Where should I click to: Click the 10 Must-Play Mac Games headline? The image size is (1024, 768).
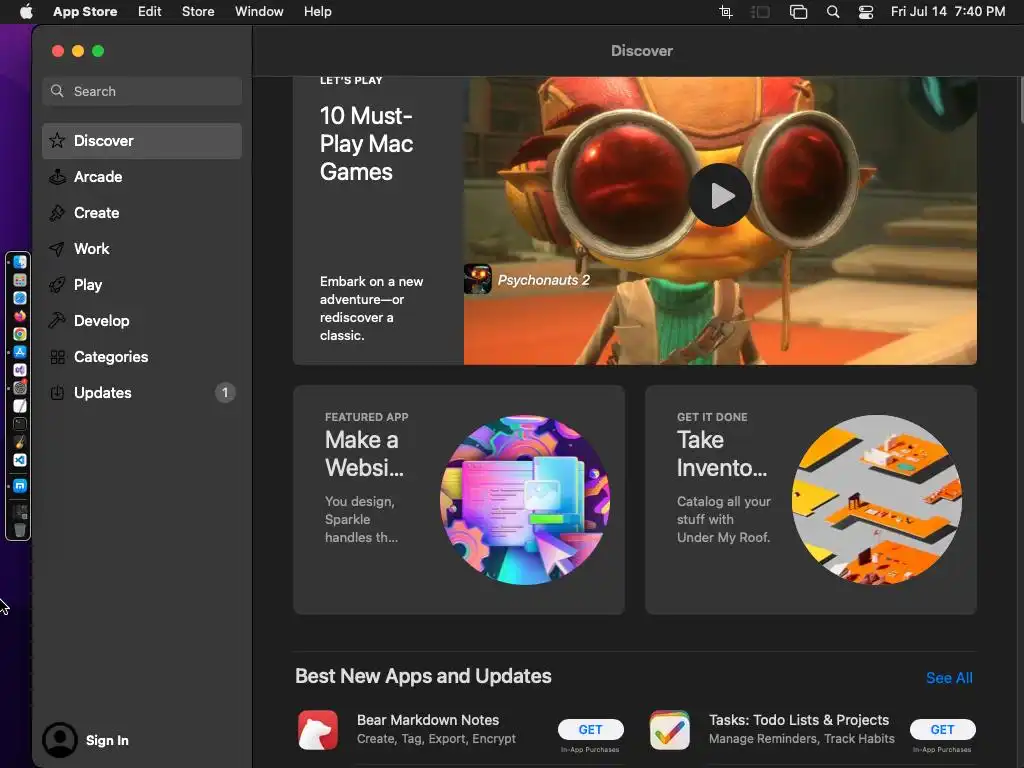[366, 144]
